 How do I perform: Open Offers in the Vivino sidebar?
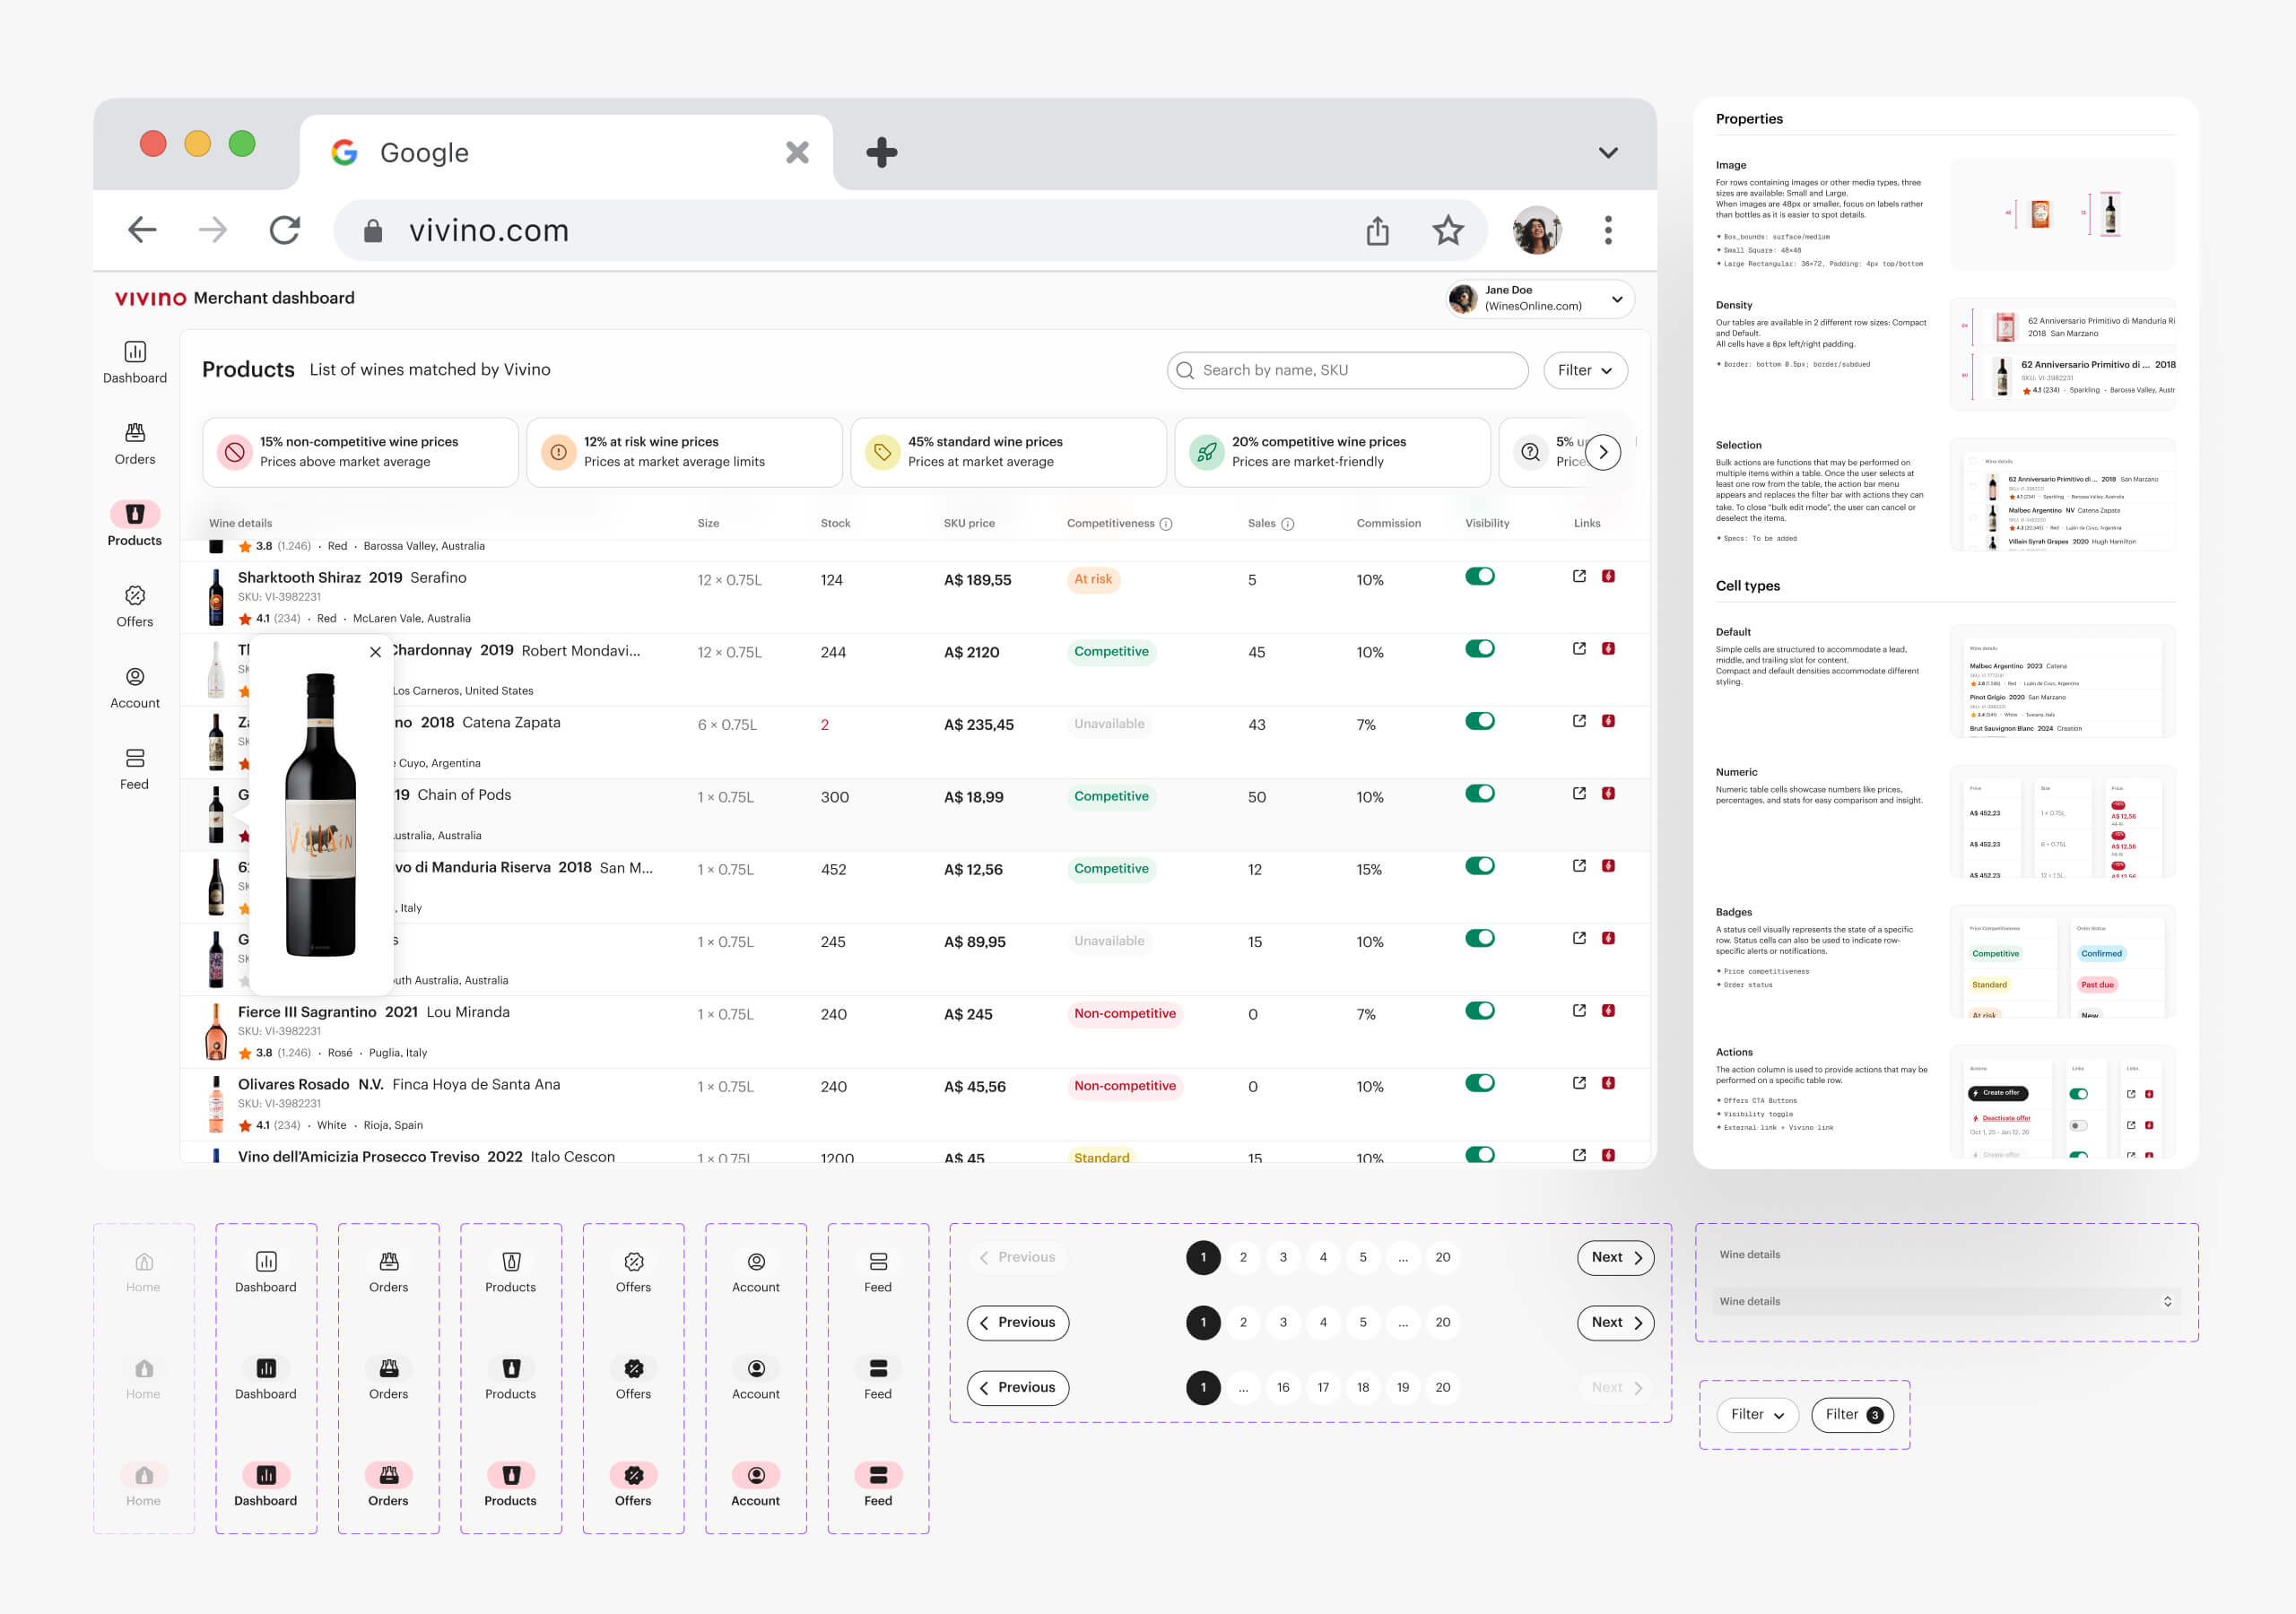(135, 607)
